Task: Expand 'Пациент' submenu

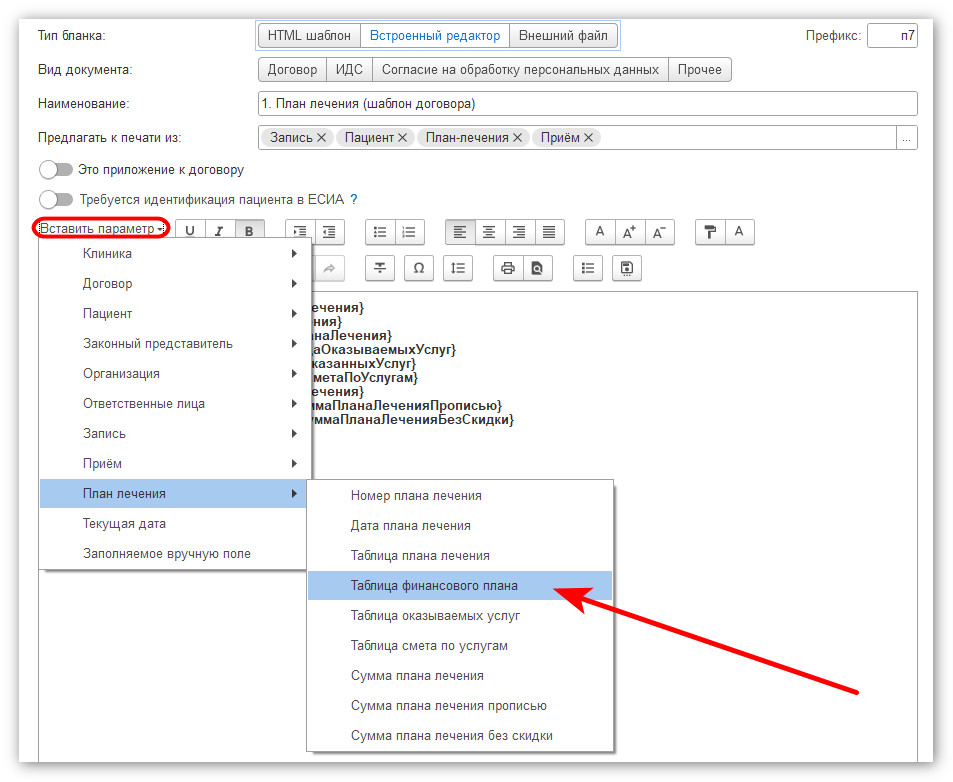Action: 175,314
